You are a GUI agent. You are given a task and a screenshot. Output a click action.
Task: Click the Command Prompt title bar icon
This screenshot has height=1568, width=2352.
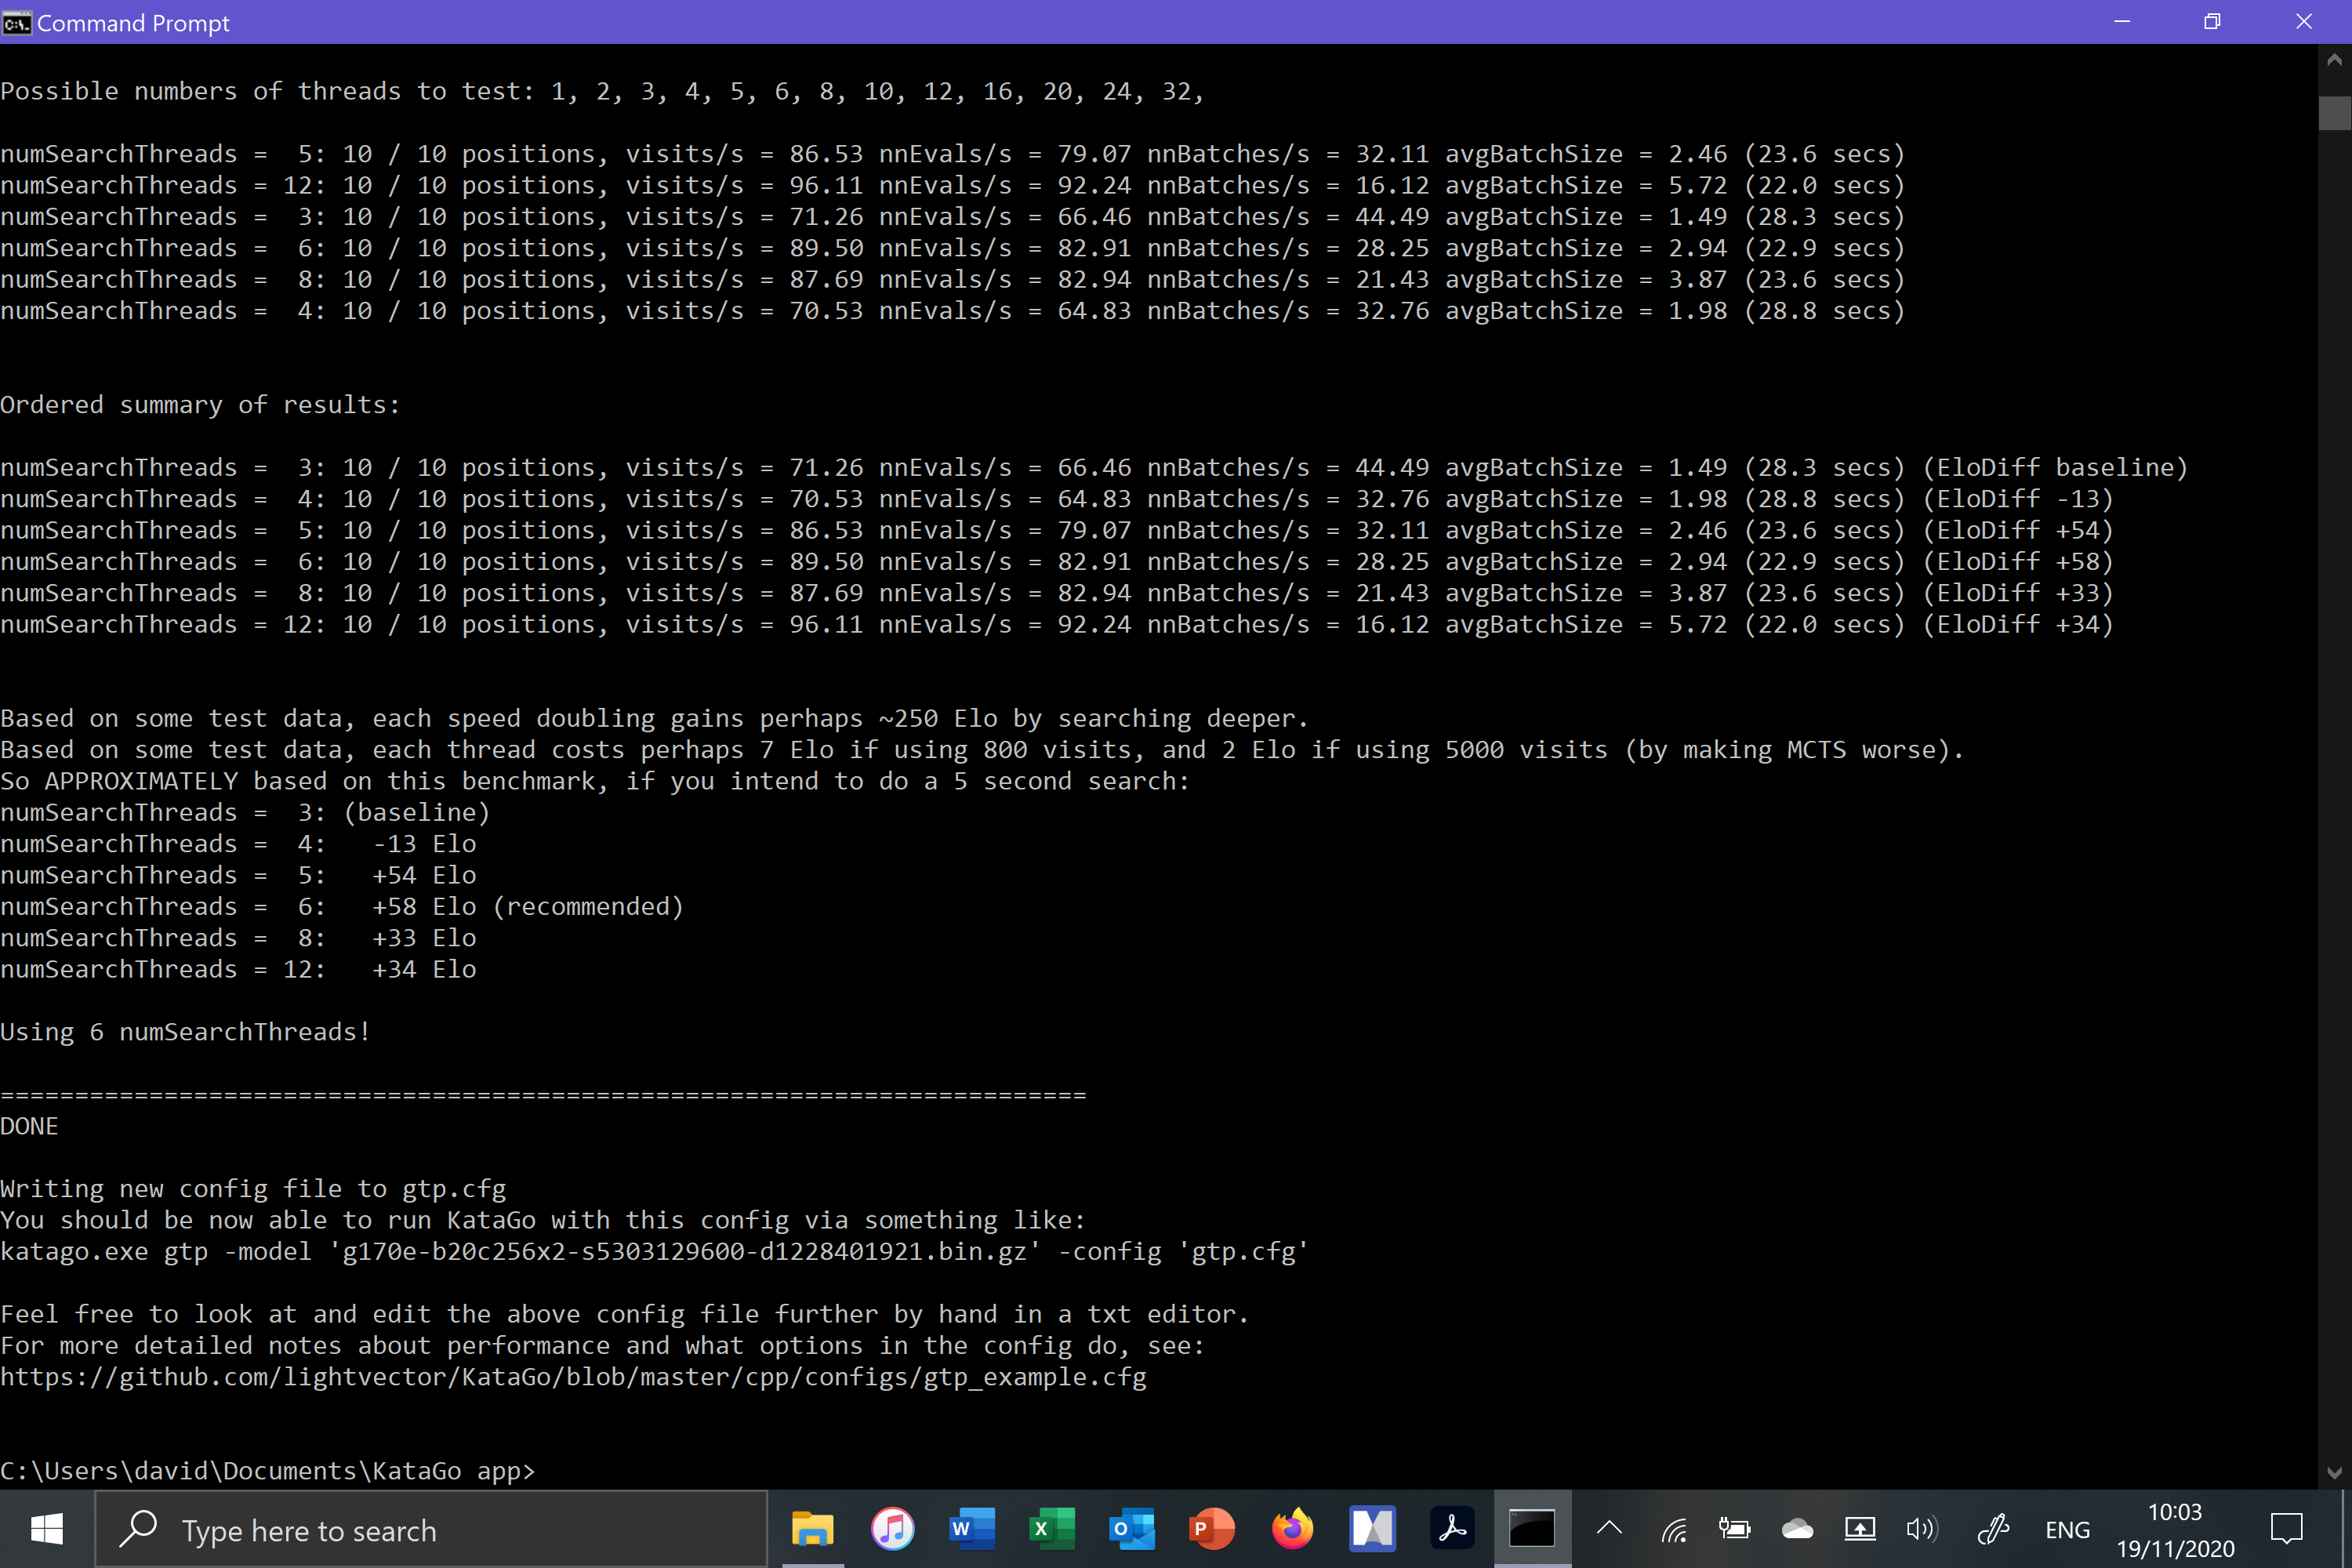click(16, 22)
